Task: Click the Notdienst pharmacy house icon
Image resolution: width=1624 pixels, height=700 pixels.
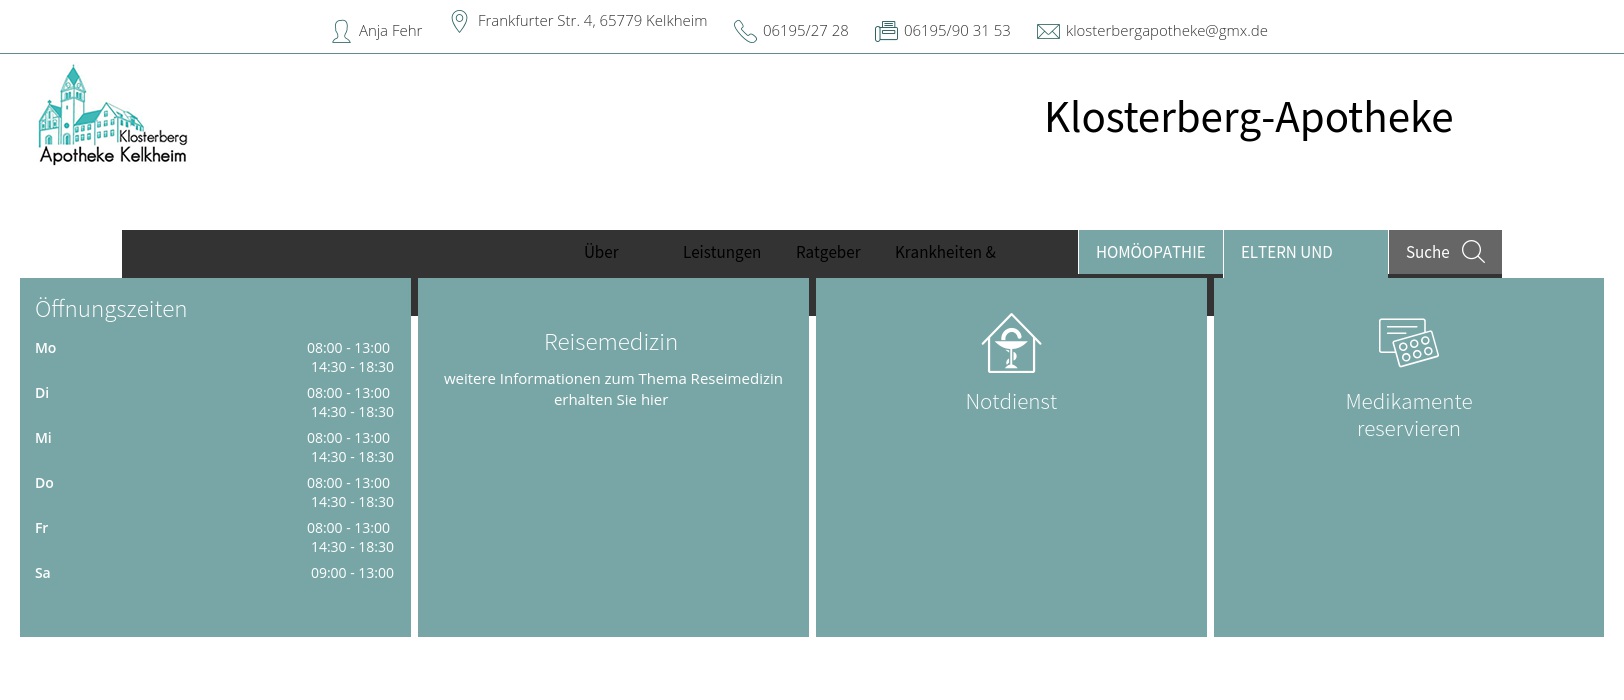Action: pos(1011,343)
